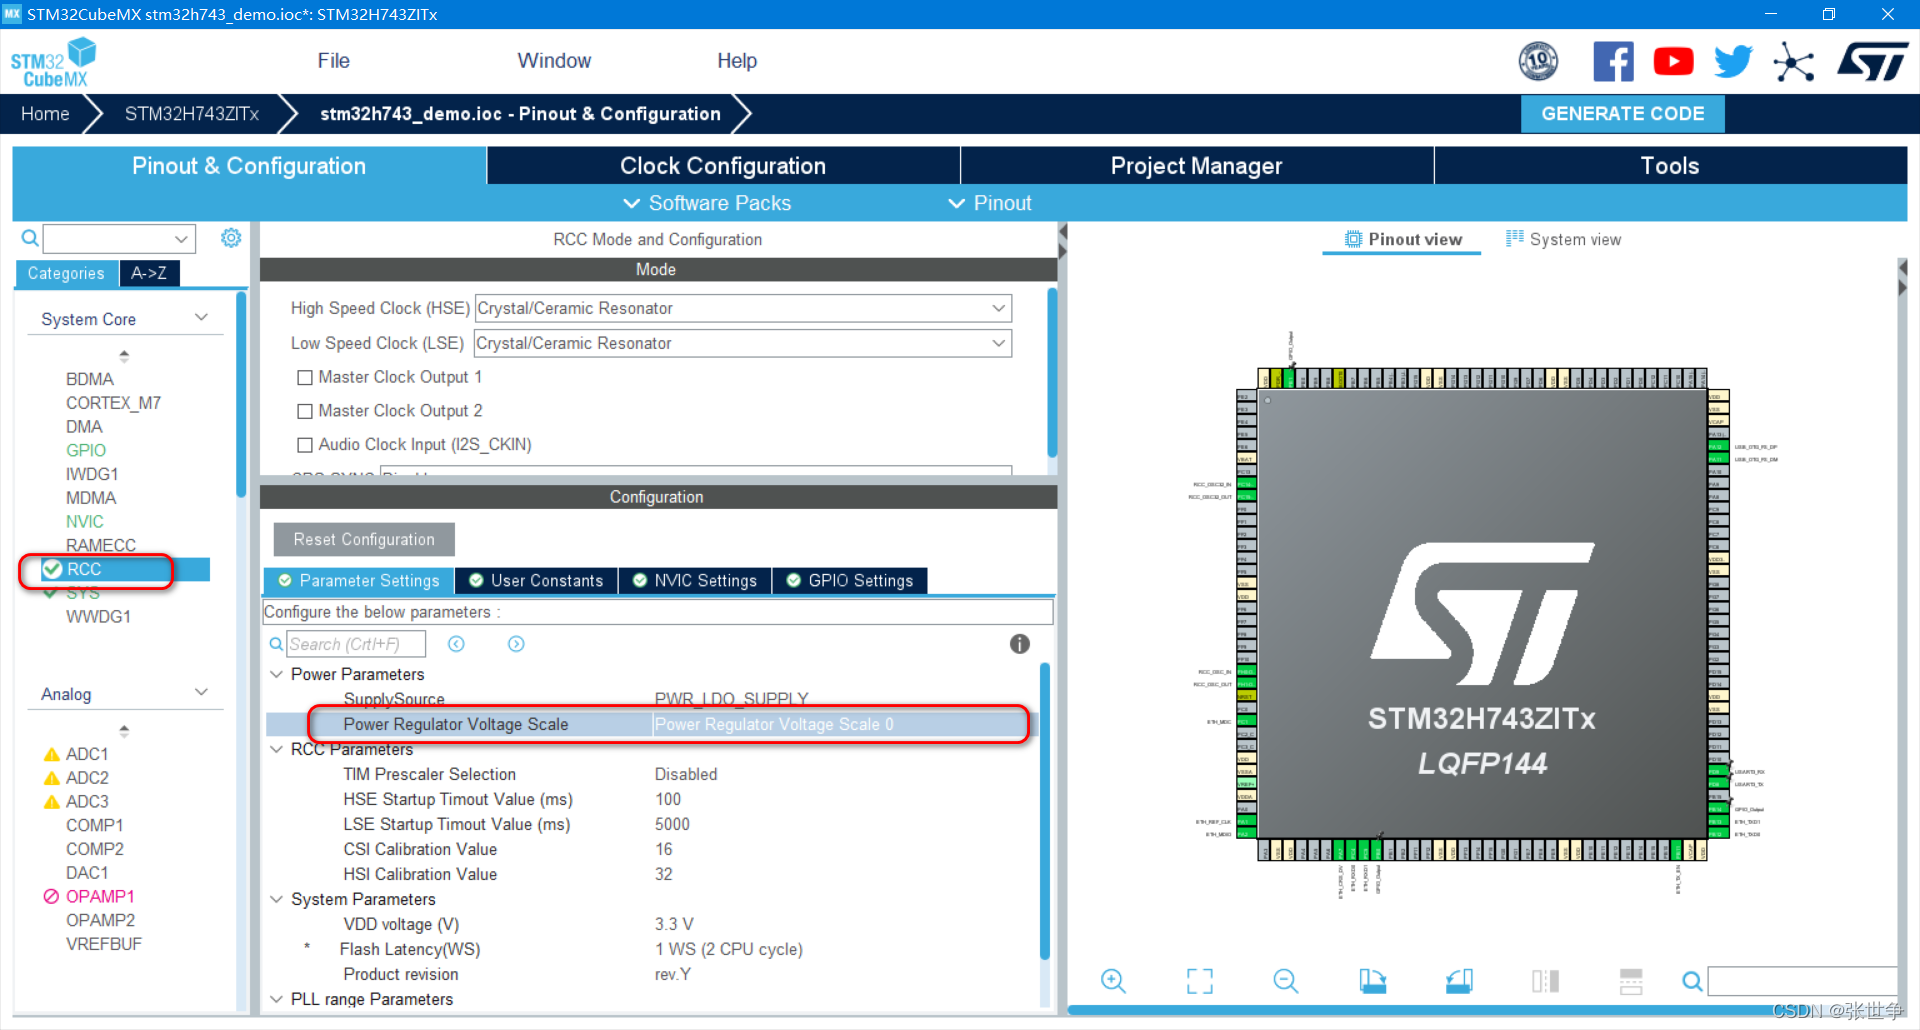Enable Master Clock Output 2 checkbox

pyautogui.click(x=305, y=411)
